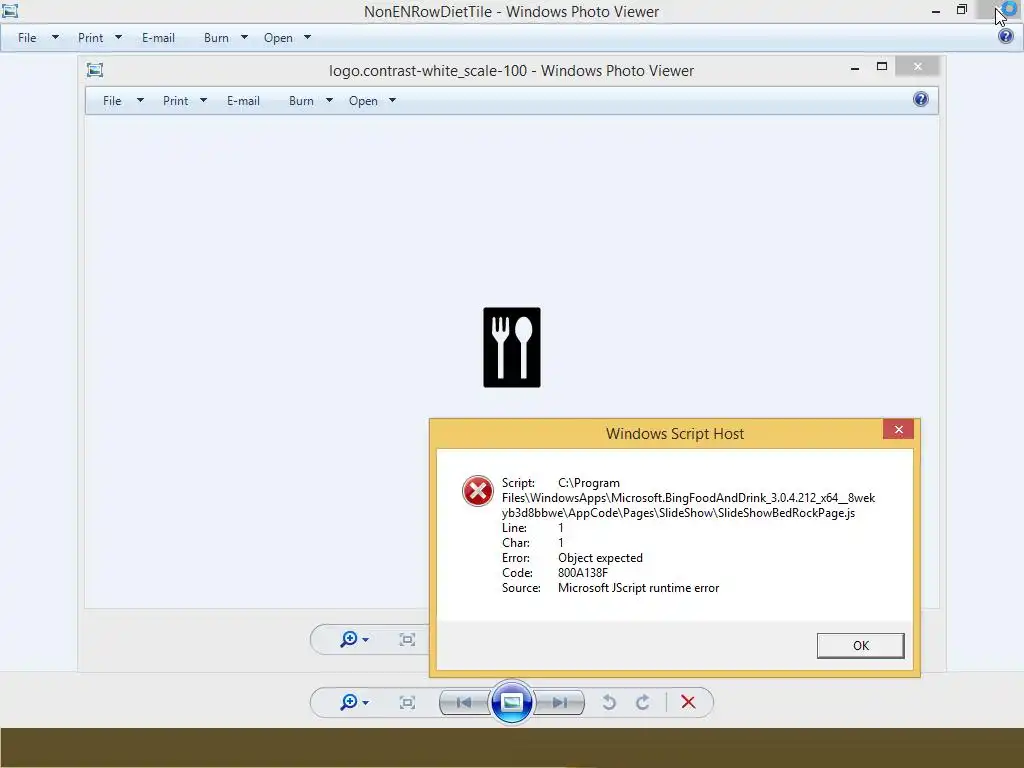This screenshot has height=768, width=1024.
Task: Click E-mail in NonENRowDietTile window
Action: coord(158,38)
